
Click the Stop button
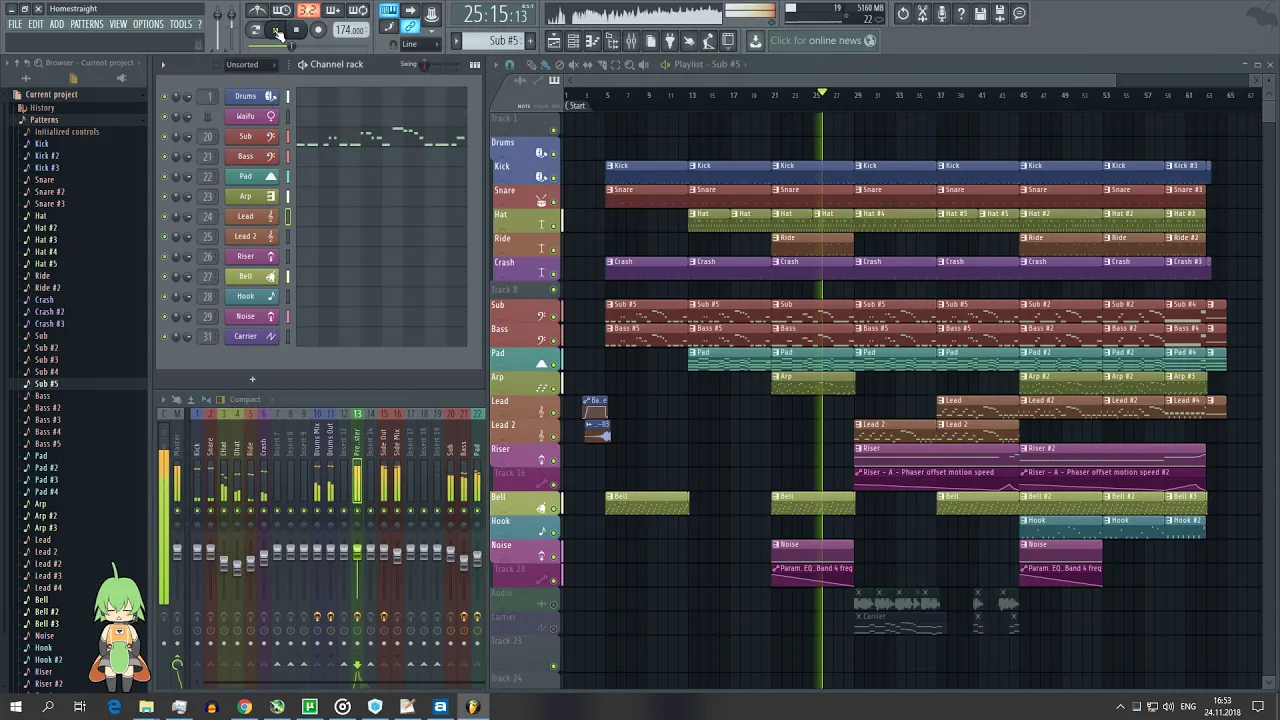pos(296,30)
